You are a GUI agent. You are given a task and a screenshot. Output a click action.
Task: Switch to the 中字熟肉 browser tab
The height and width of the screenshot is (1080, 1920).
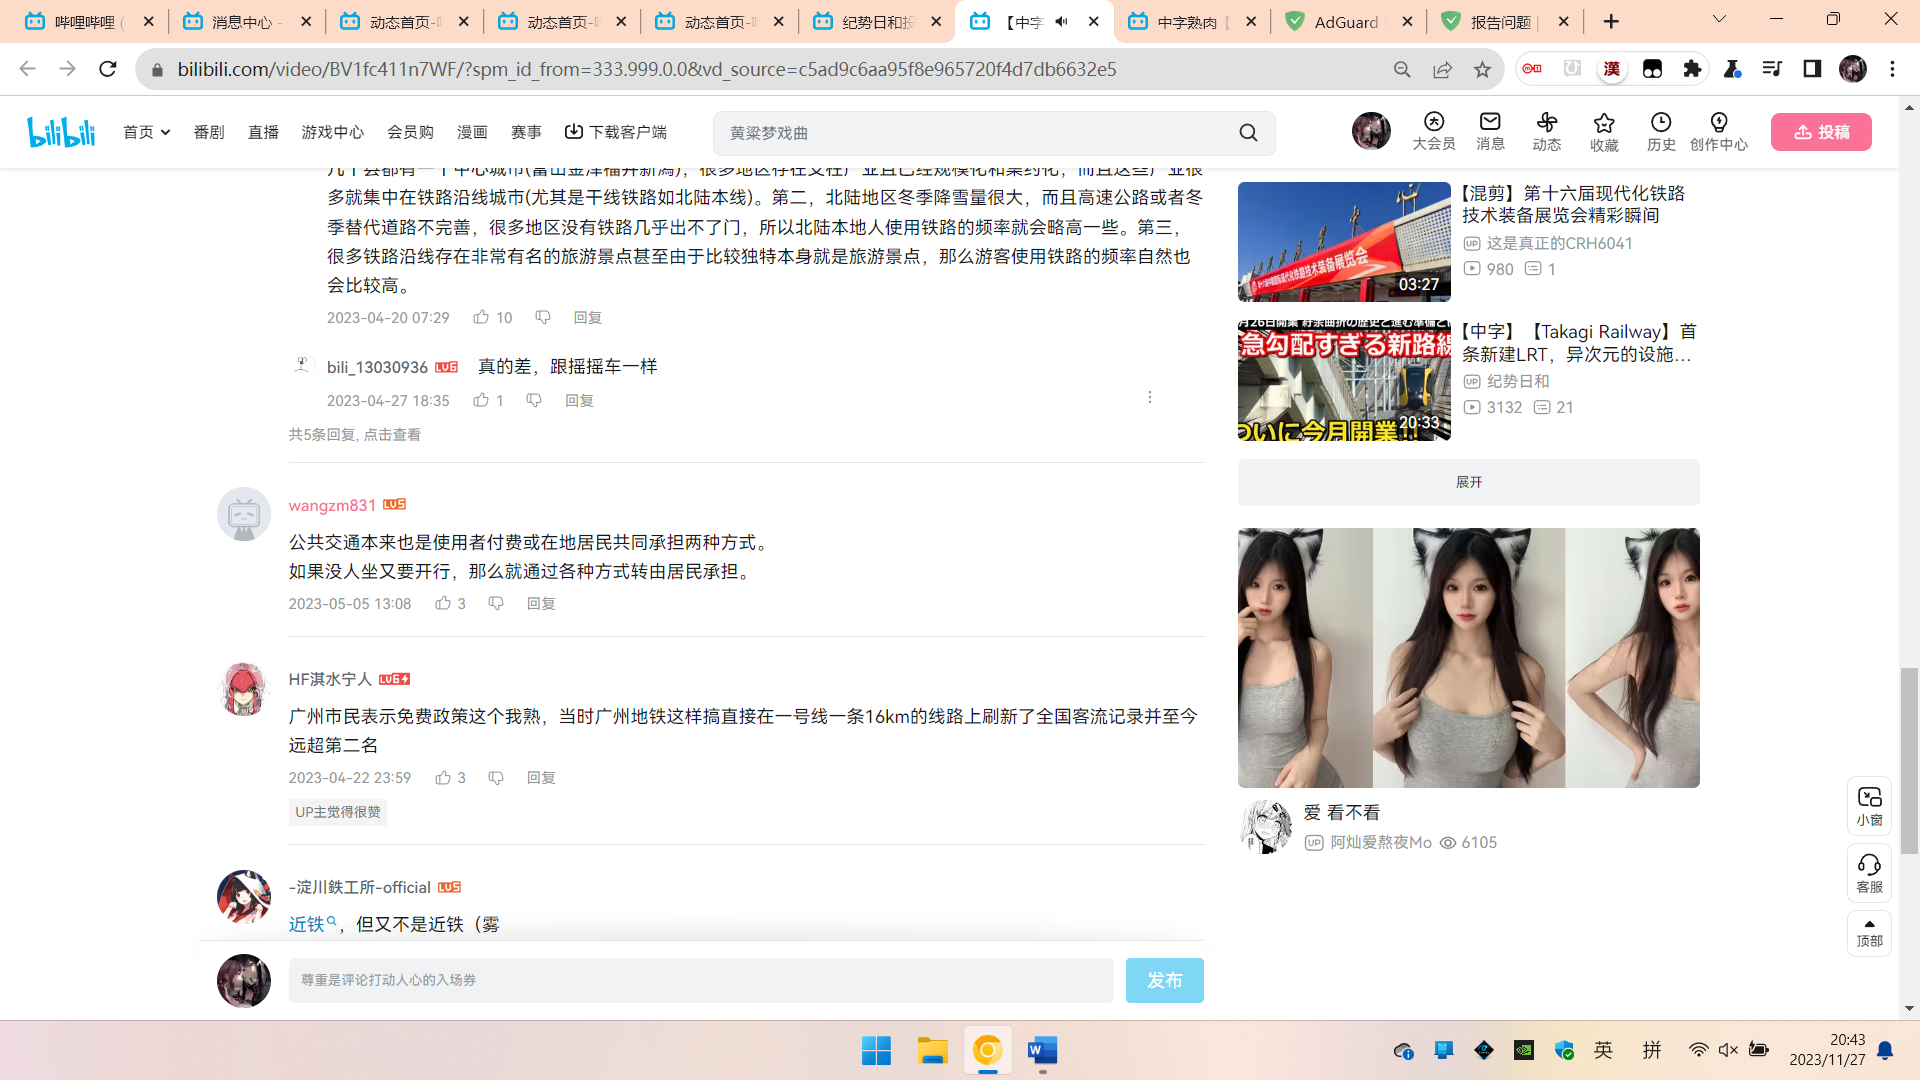pos(1192,21)
